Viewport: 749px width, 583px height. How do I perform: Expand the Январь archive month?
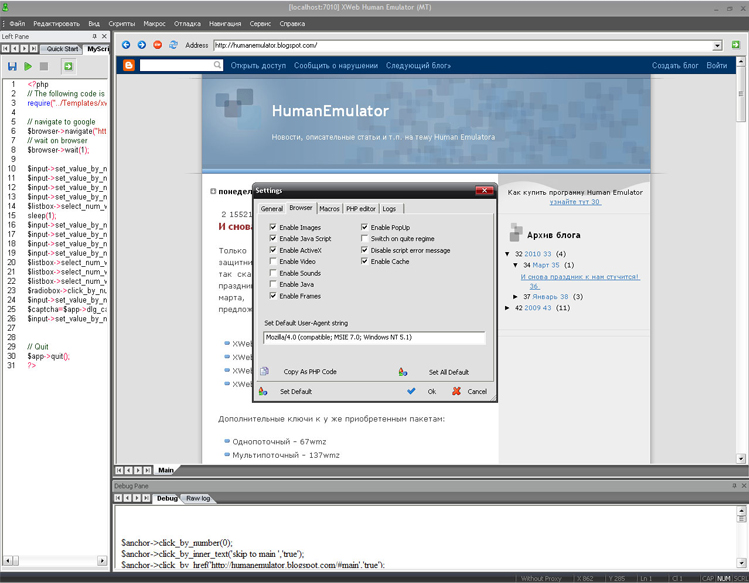point(516,297)
